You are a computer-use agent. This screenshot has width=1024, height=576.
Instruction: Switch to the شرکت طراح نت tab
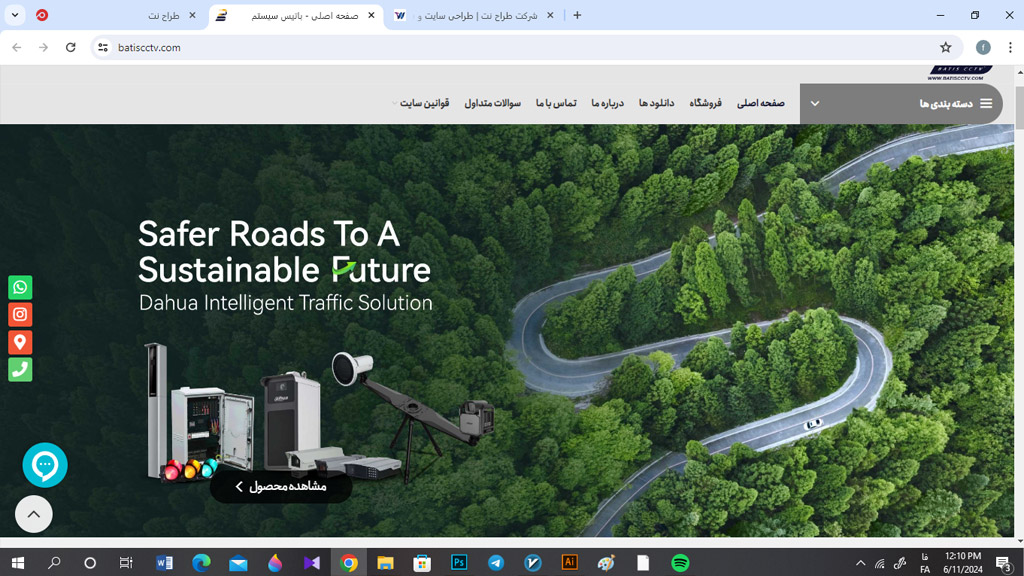(x=473, y=15)
